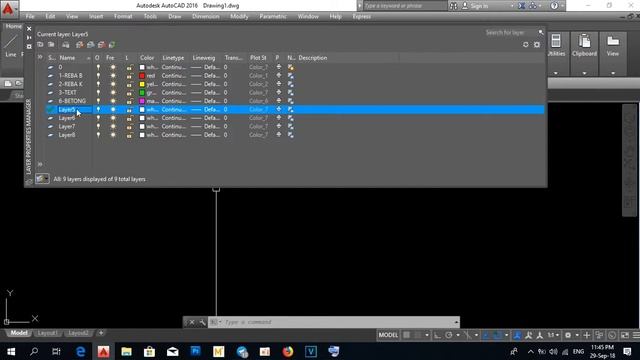Click the New Layer icon
Image resolution: width=640 pixels, height=360 pixels.
click(x=80, y=44)
